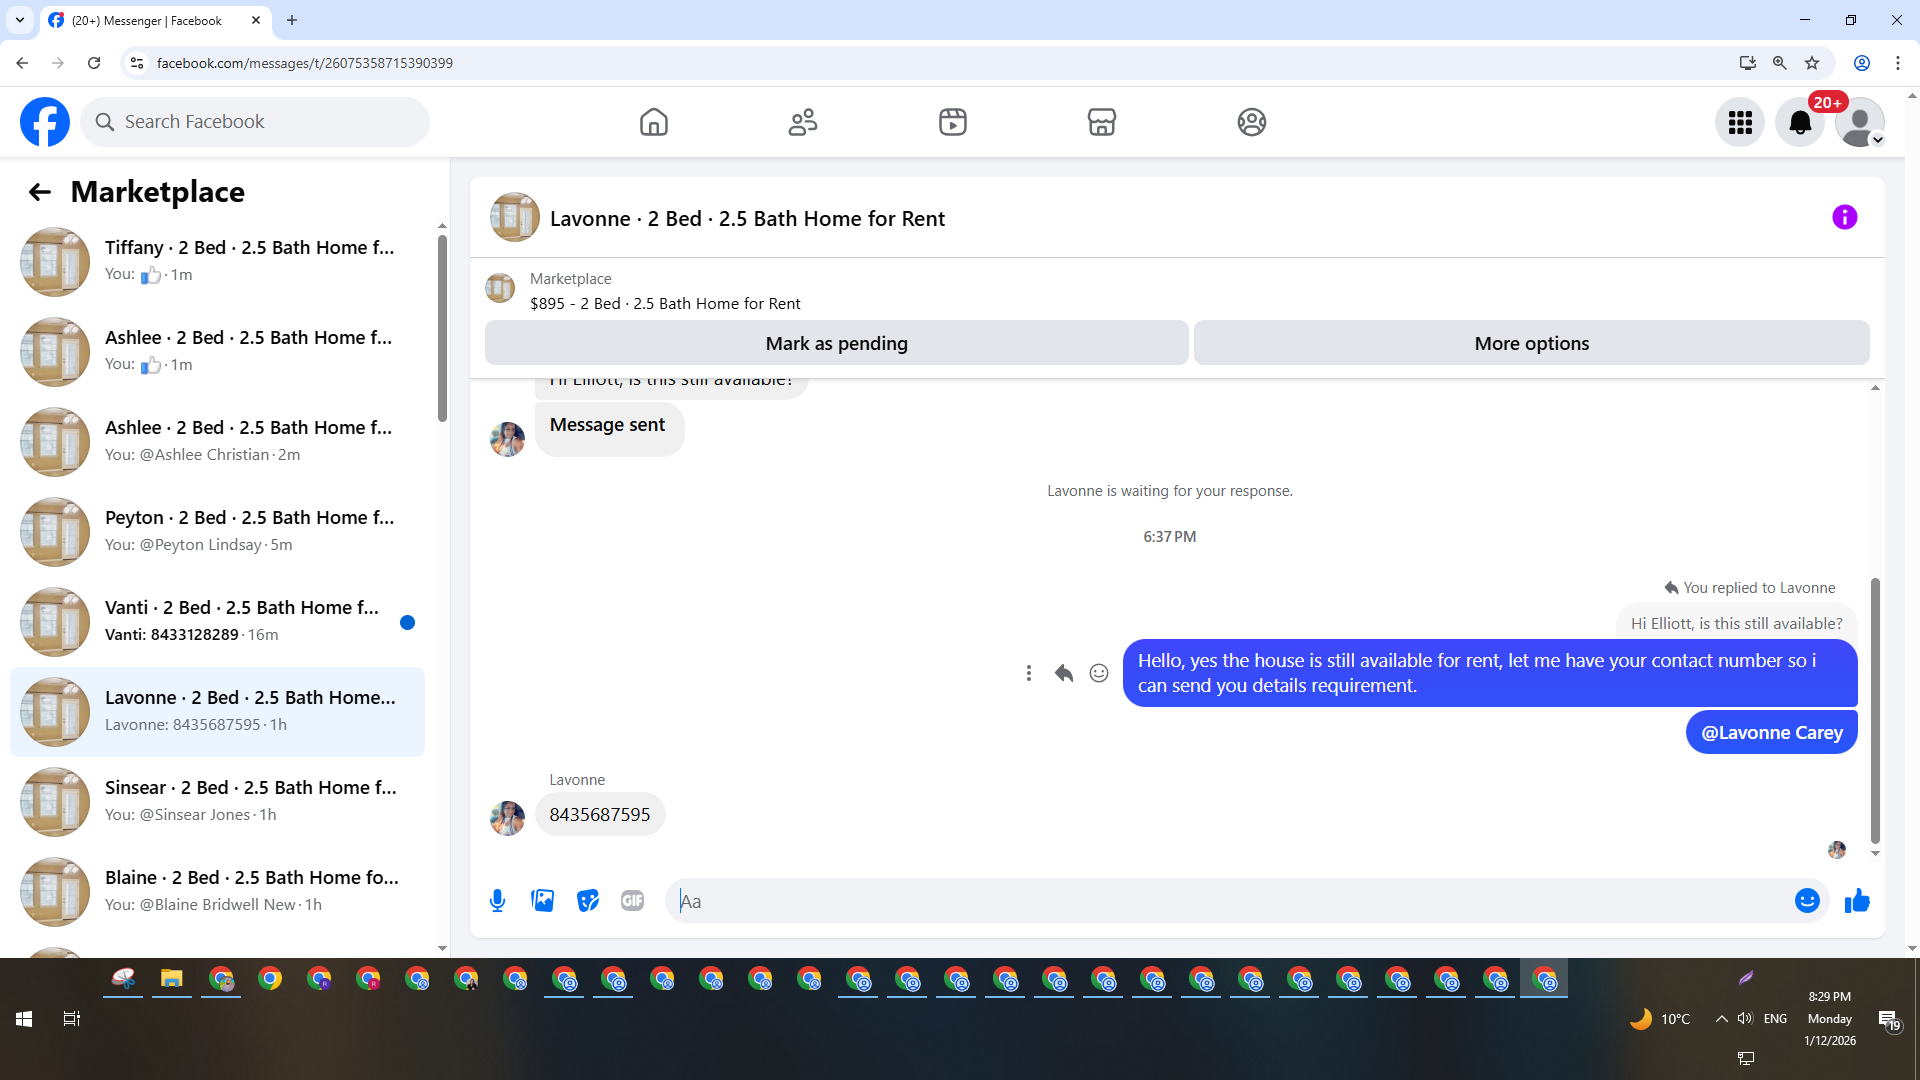
Task: Open the apps grid menu
Action: (x=1740, y=122)
